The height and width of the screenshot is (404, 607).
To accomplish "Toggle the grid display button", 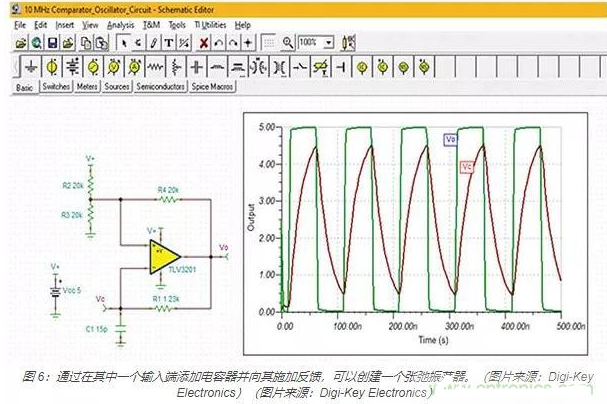I will 269,43.
